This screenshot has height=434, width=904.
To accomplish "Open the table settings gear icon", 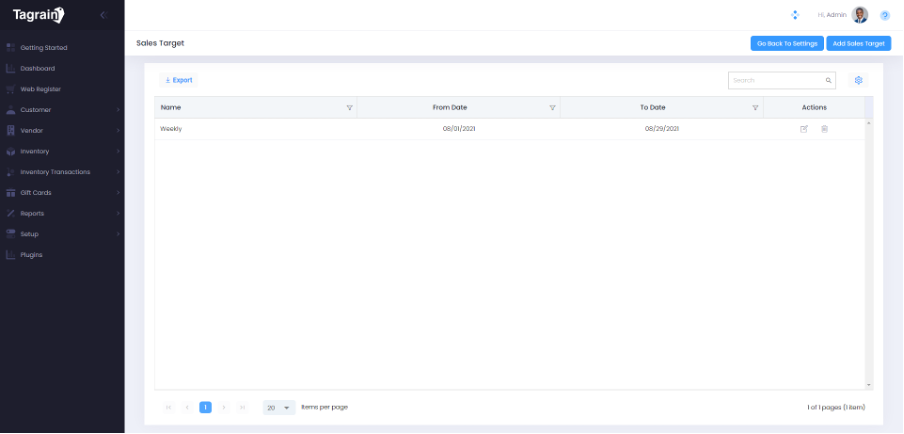I will pyautogui.click(x=858, y=80).
